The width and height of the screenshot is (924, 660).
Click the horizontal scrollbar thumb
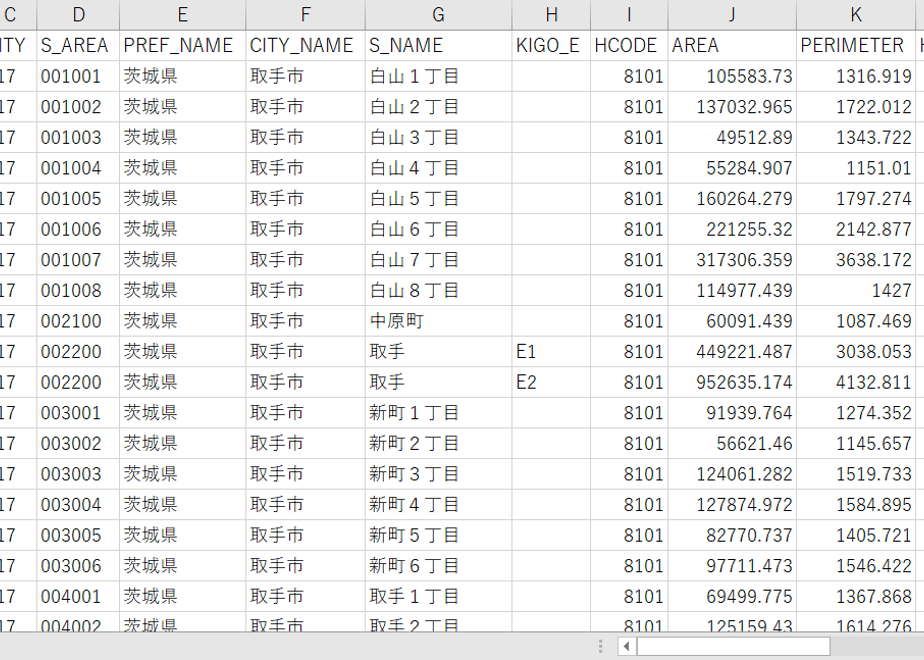(x=733, y=646)
